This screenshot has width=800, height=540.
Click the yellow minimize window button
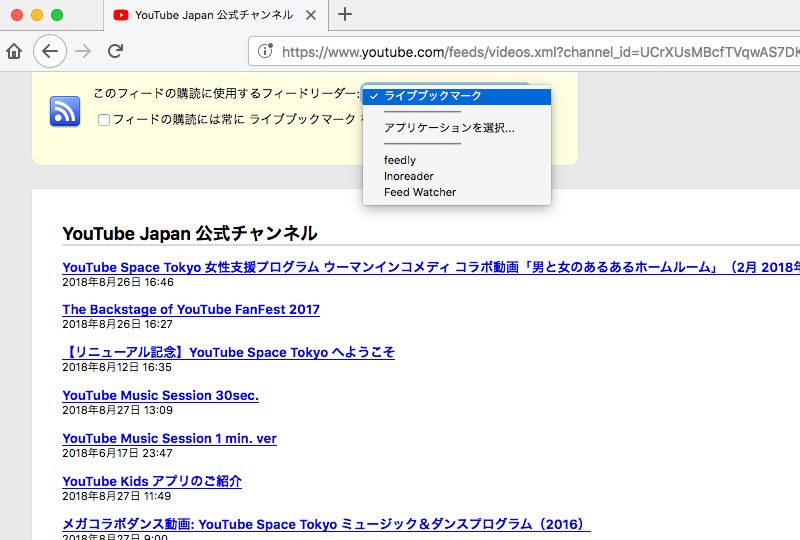point(37,15)
